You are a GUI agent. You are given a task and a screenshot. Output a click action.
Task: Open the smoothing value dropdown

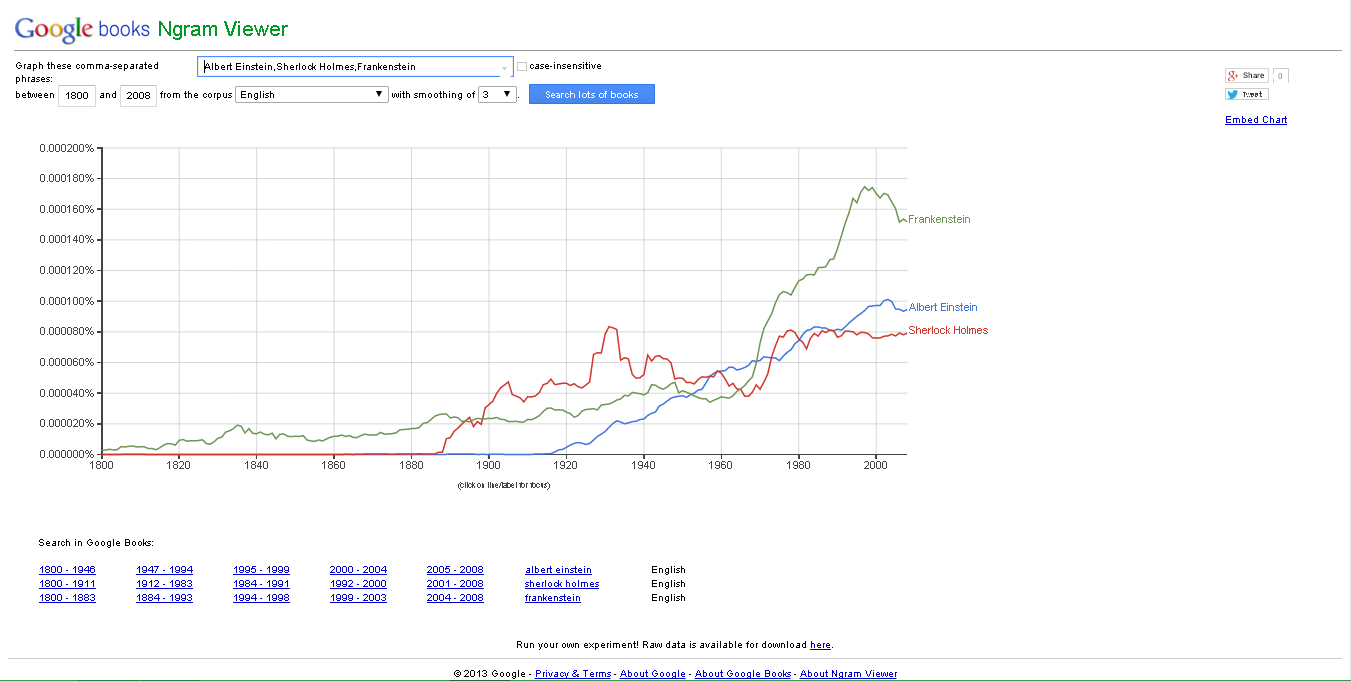[x=497, y=94]
